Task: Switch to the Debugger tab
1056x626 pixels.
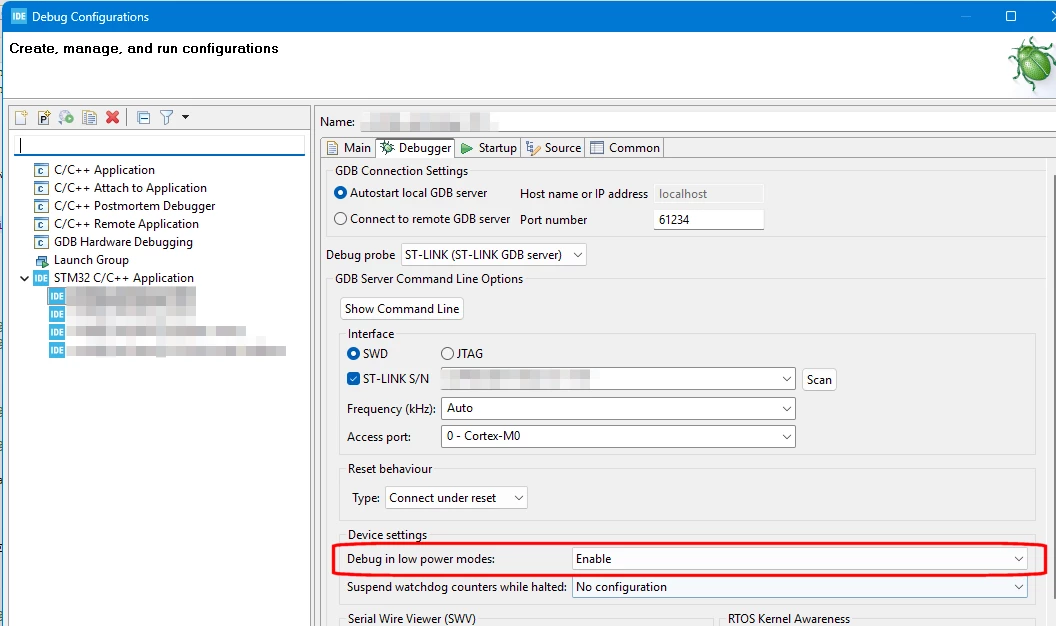Action: tap(416, 147)
